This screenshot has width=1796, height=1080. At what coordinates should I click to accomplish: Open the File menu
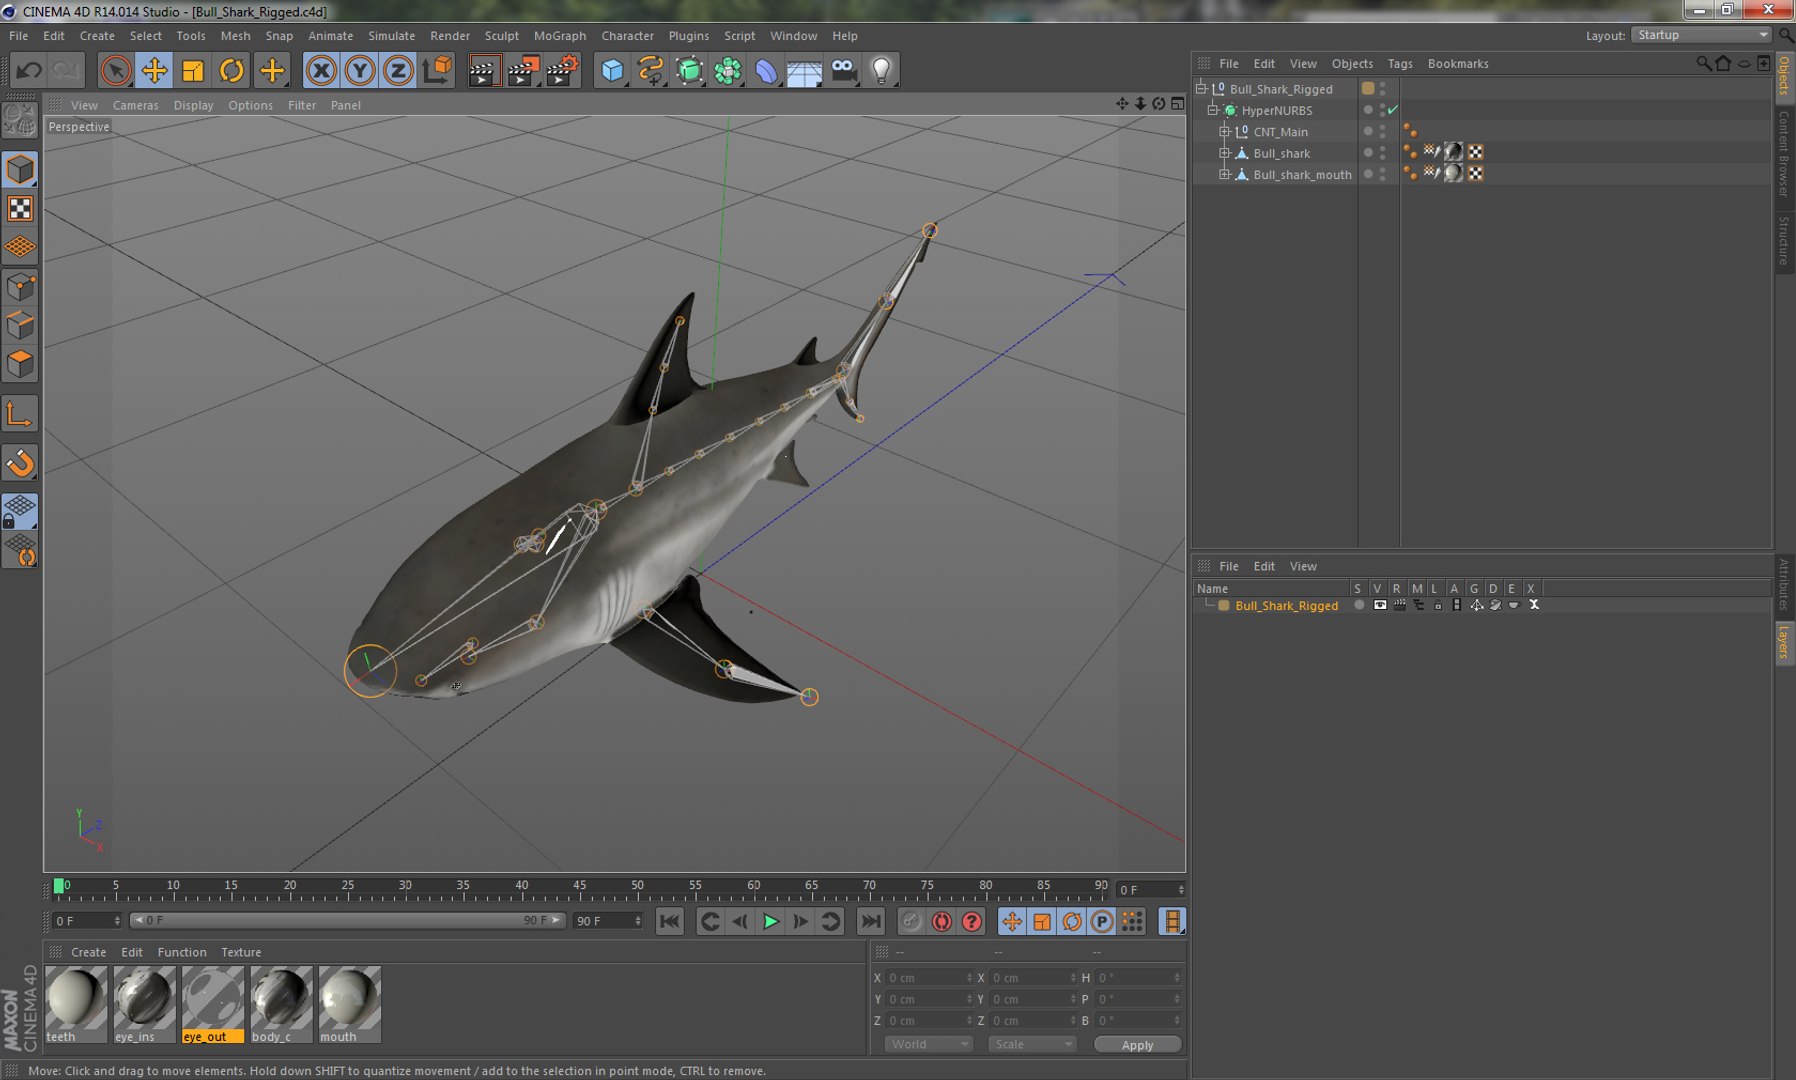click(18, 35)
